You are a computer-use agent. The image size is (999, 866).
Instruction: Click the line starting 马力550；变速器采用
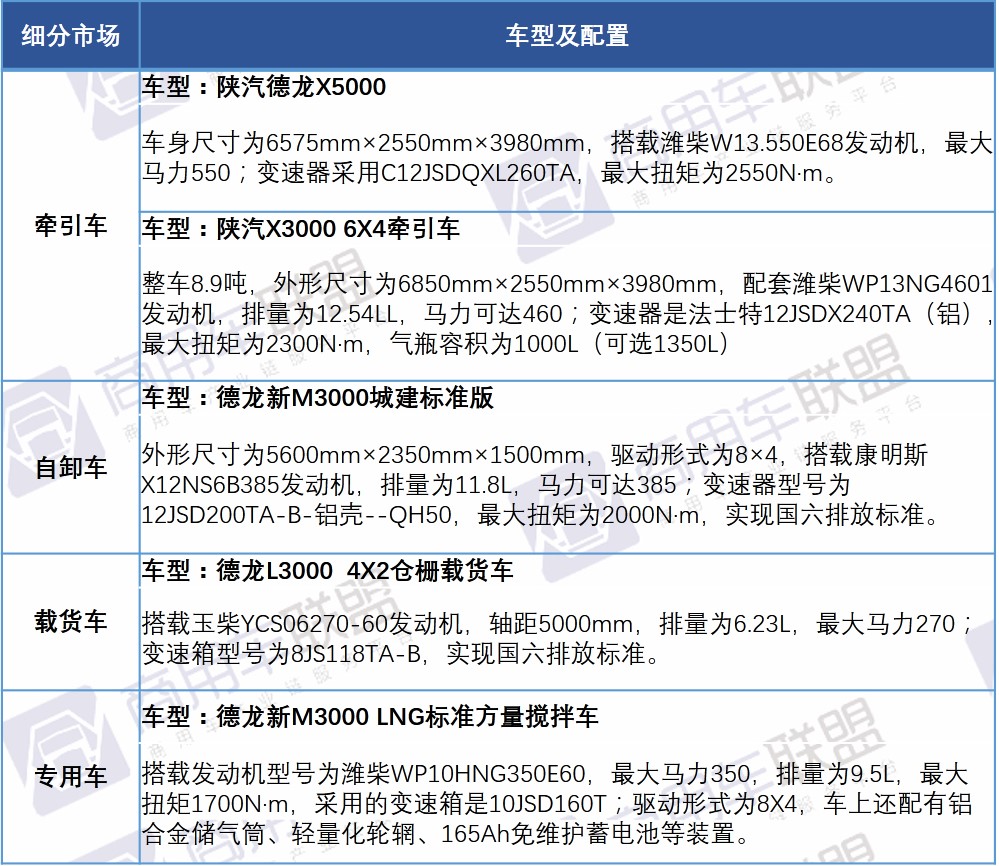coord(489,173)
